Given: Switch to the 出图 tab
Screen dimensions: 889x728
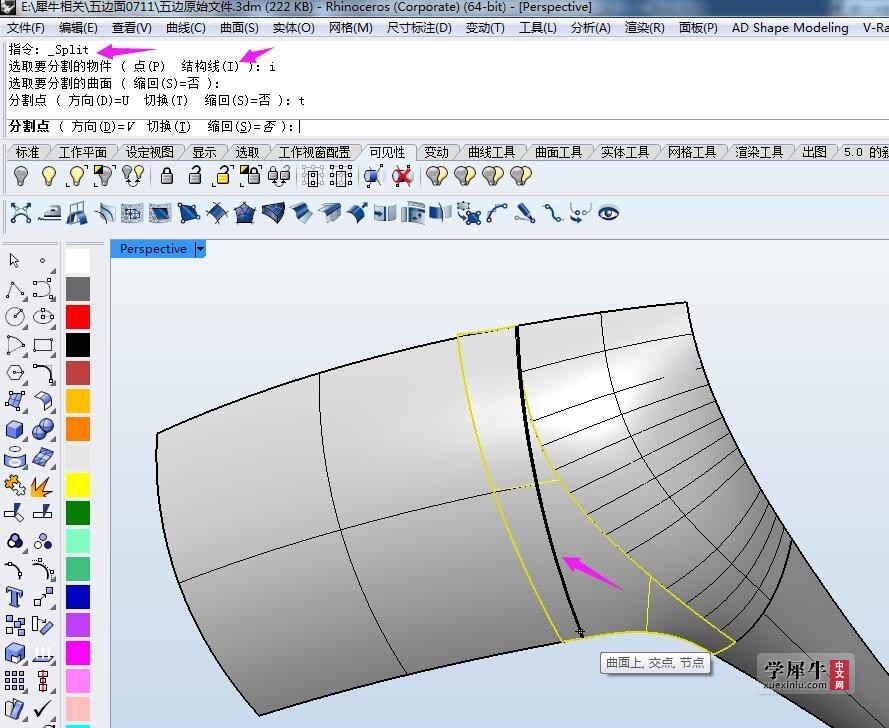Looking at the screenshot, I should 814,152.
